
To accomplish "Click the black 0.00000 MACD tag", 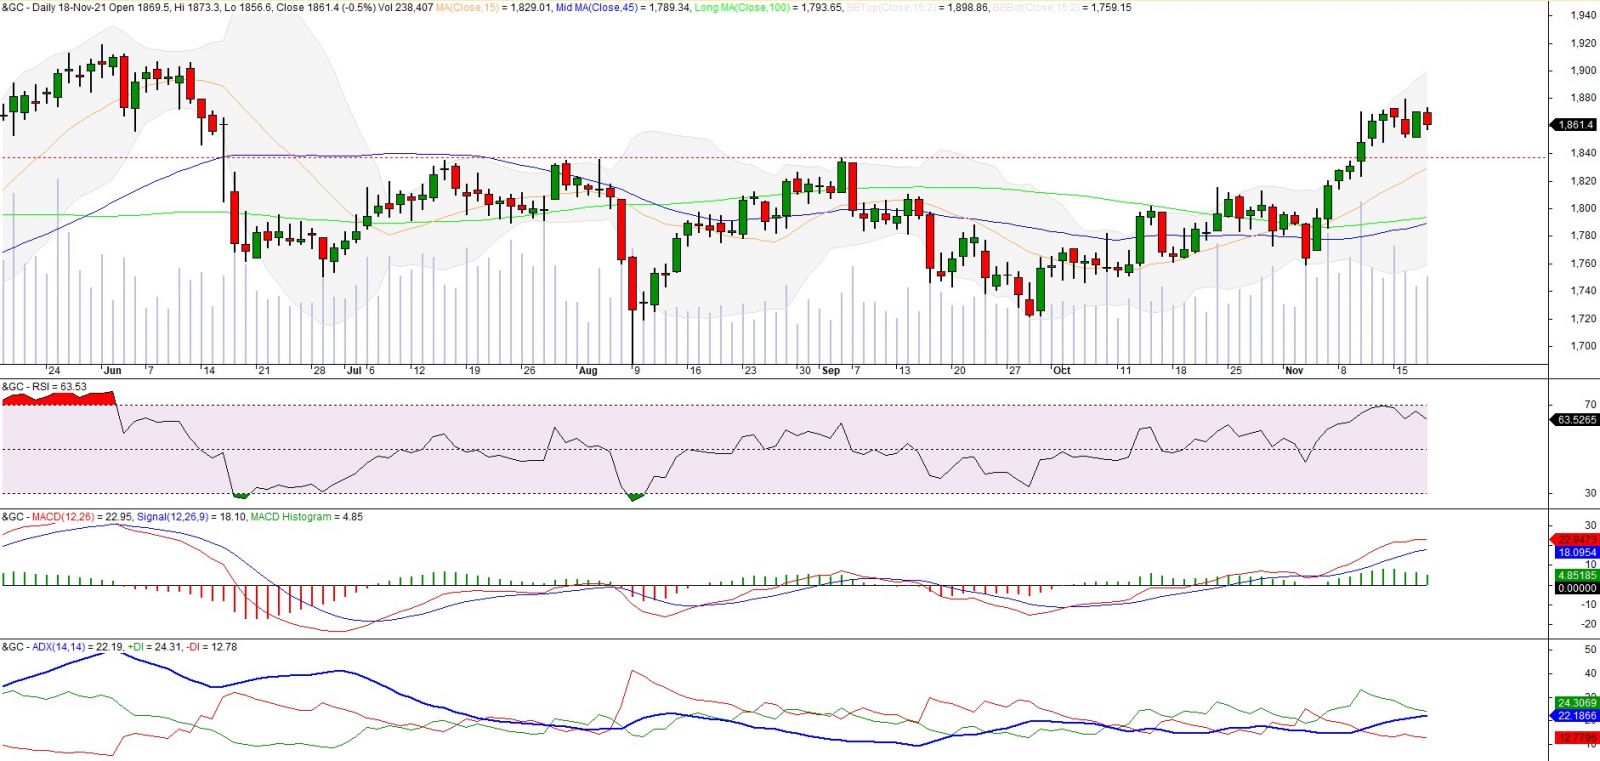I will pos(1577,588).
